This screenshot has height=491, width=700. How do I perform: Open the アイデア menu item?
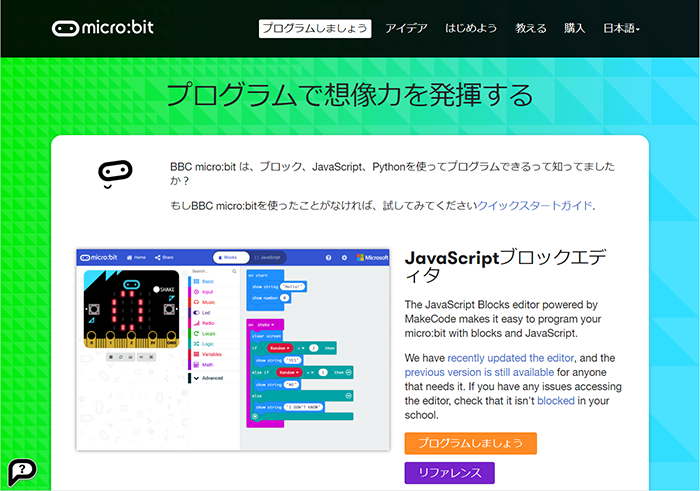(x=406, y=28)
